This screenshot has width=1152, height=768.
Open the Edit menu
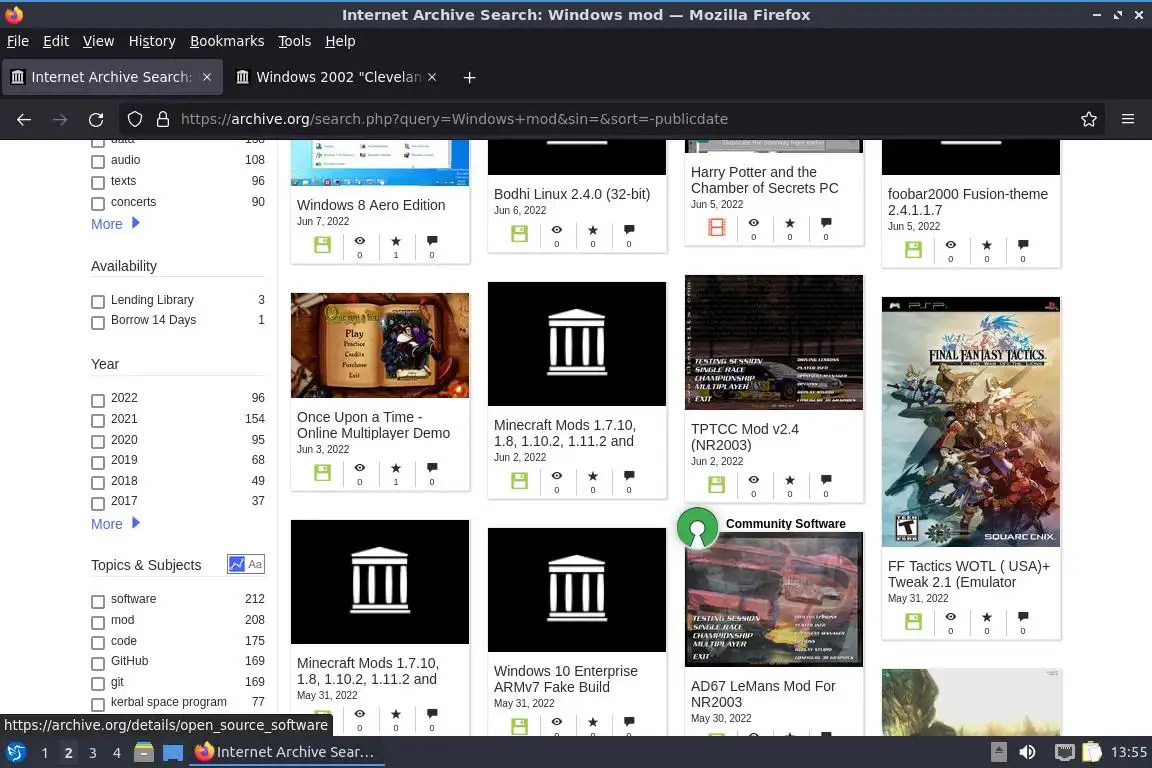pos(56,41)
